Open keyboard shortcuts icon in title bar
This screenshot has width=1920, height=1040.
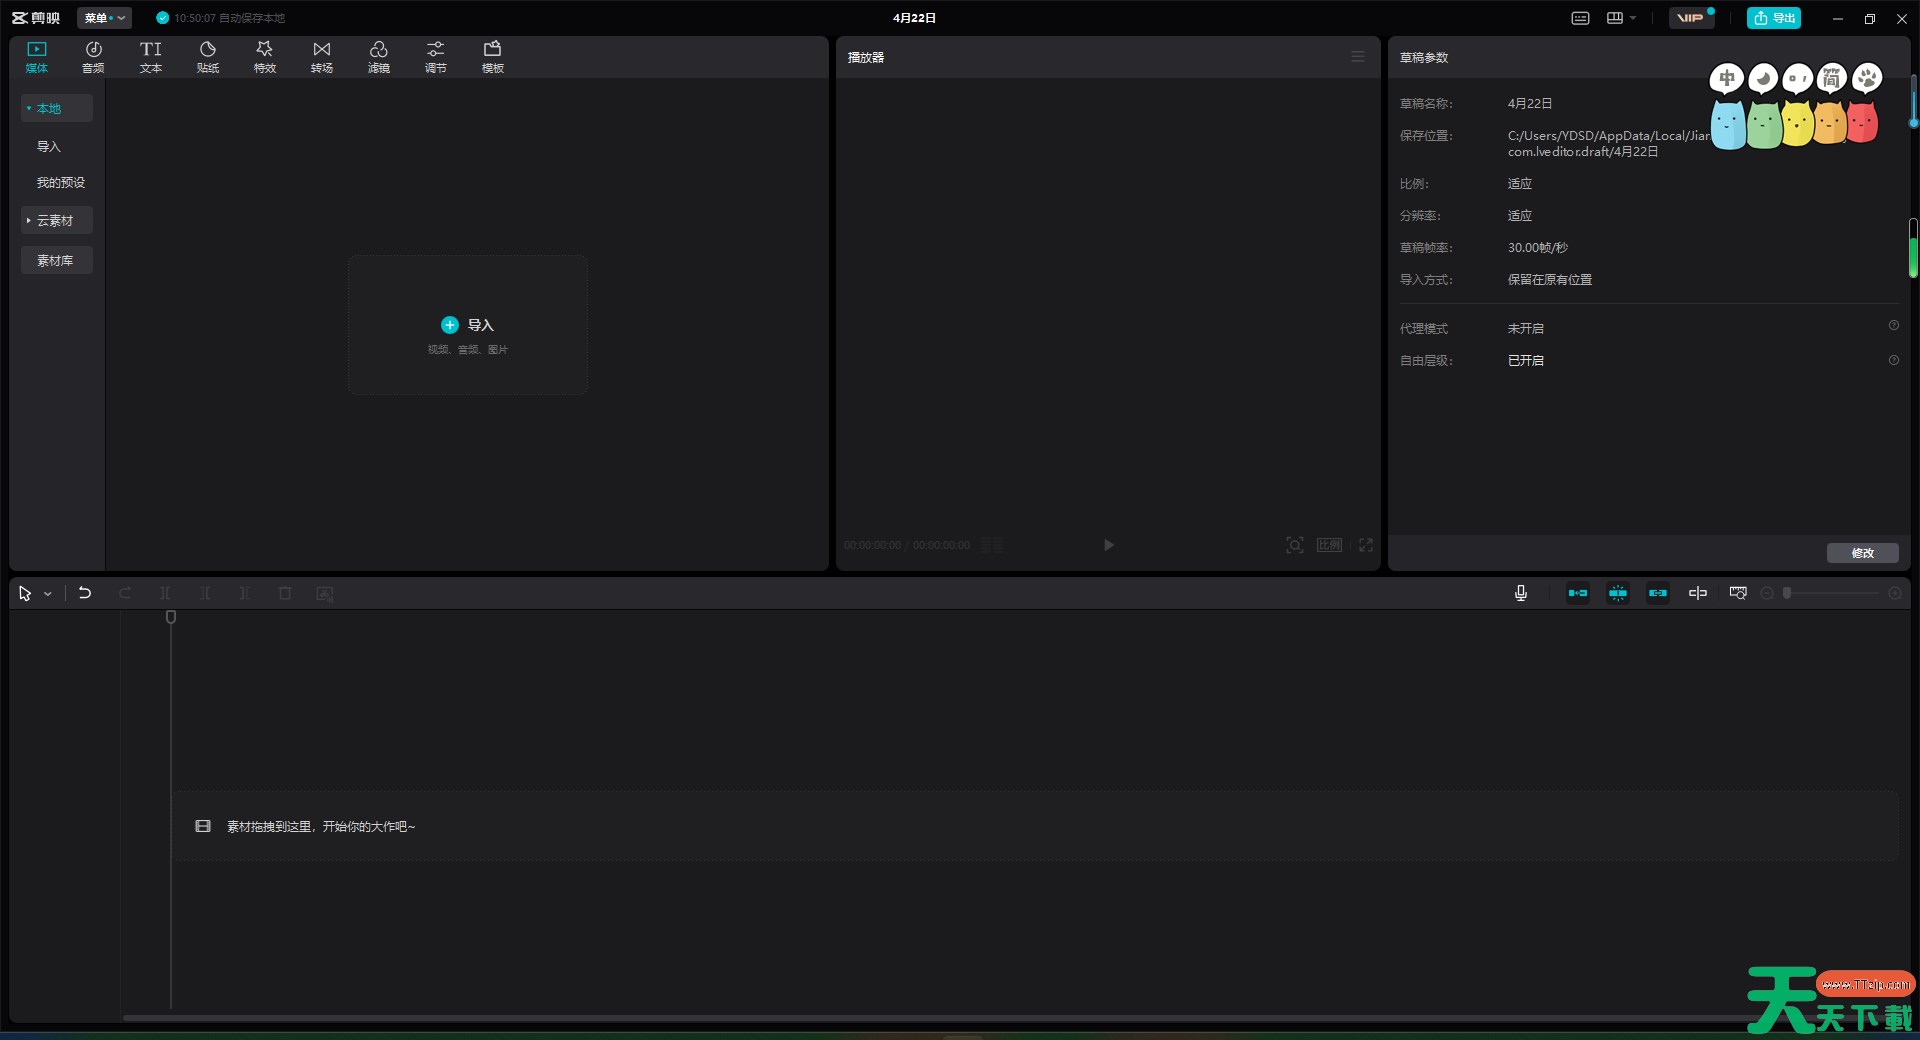point(1580,18)
